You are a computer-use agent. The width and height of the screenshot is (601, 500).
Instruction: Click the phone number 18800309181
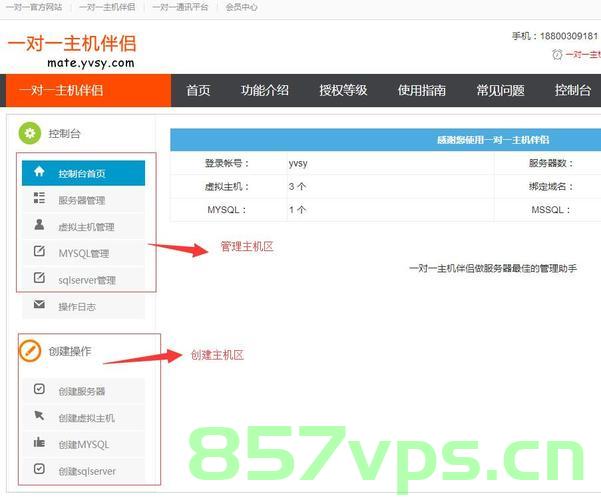569,36
